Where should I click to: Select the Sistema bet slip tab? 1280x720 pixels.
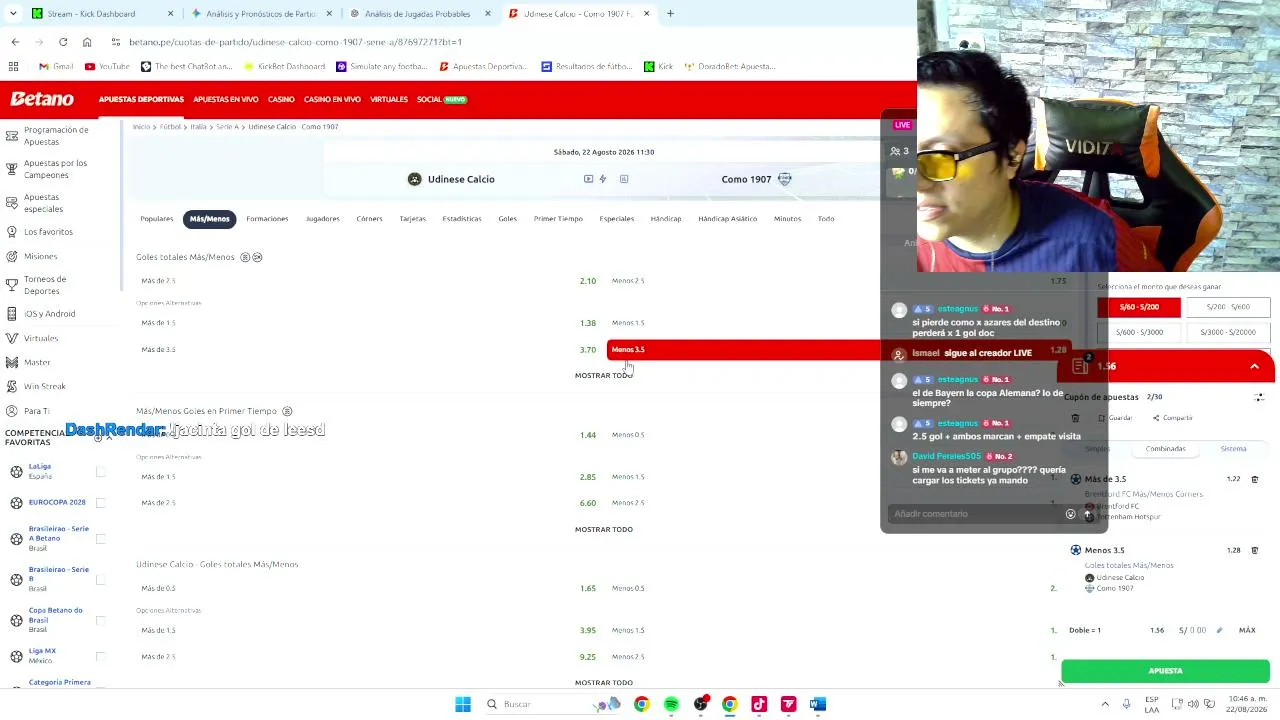1233,449
